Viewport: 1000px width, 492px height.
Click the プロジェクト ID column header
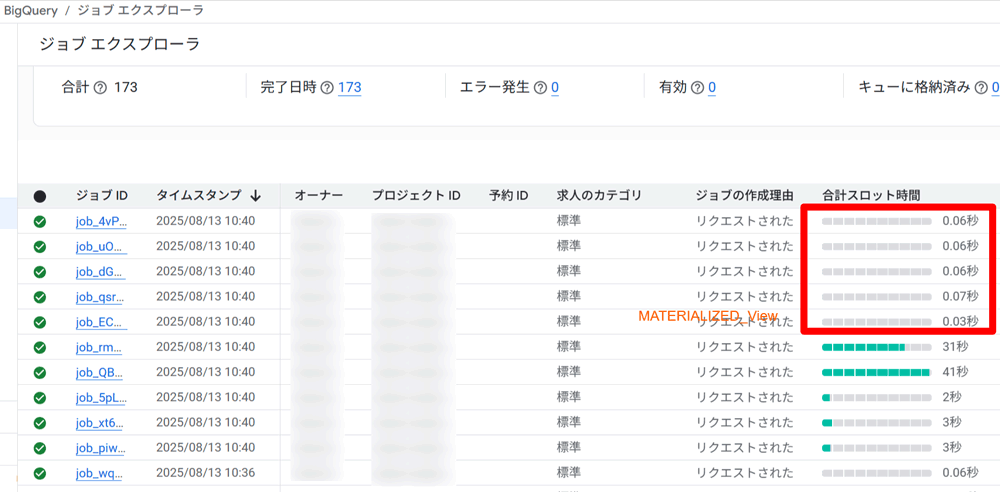416,195
